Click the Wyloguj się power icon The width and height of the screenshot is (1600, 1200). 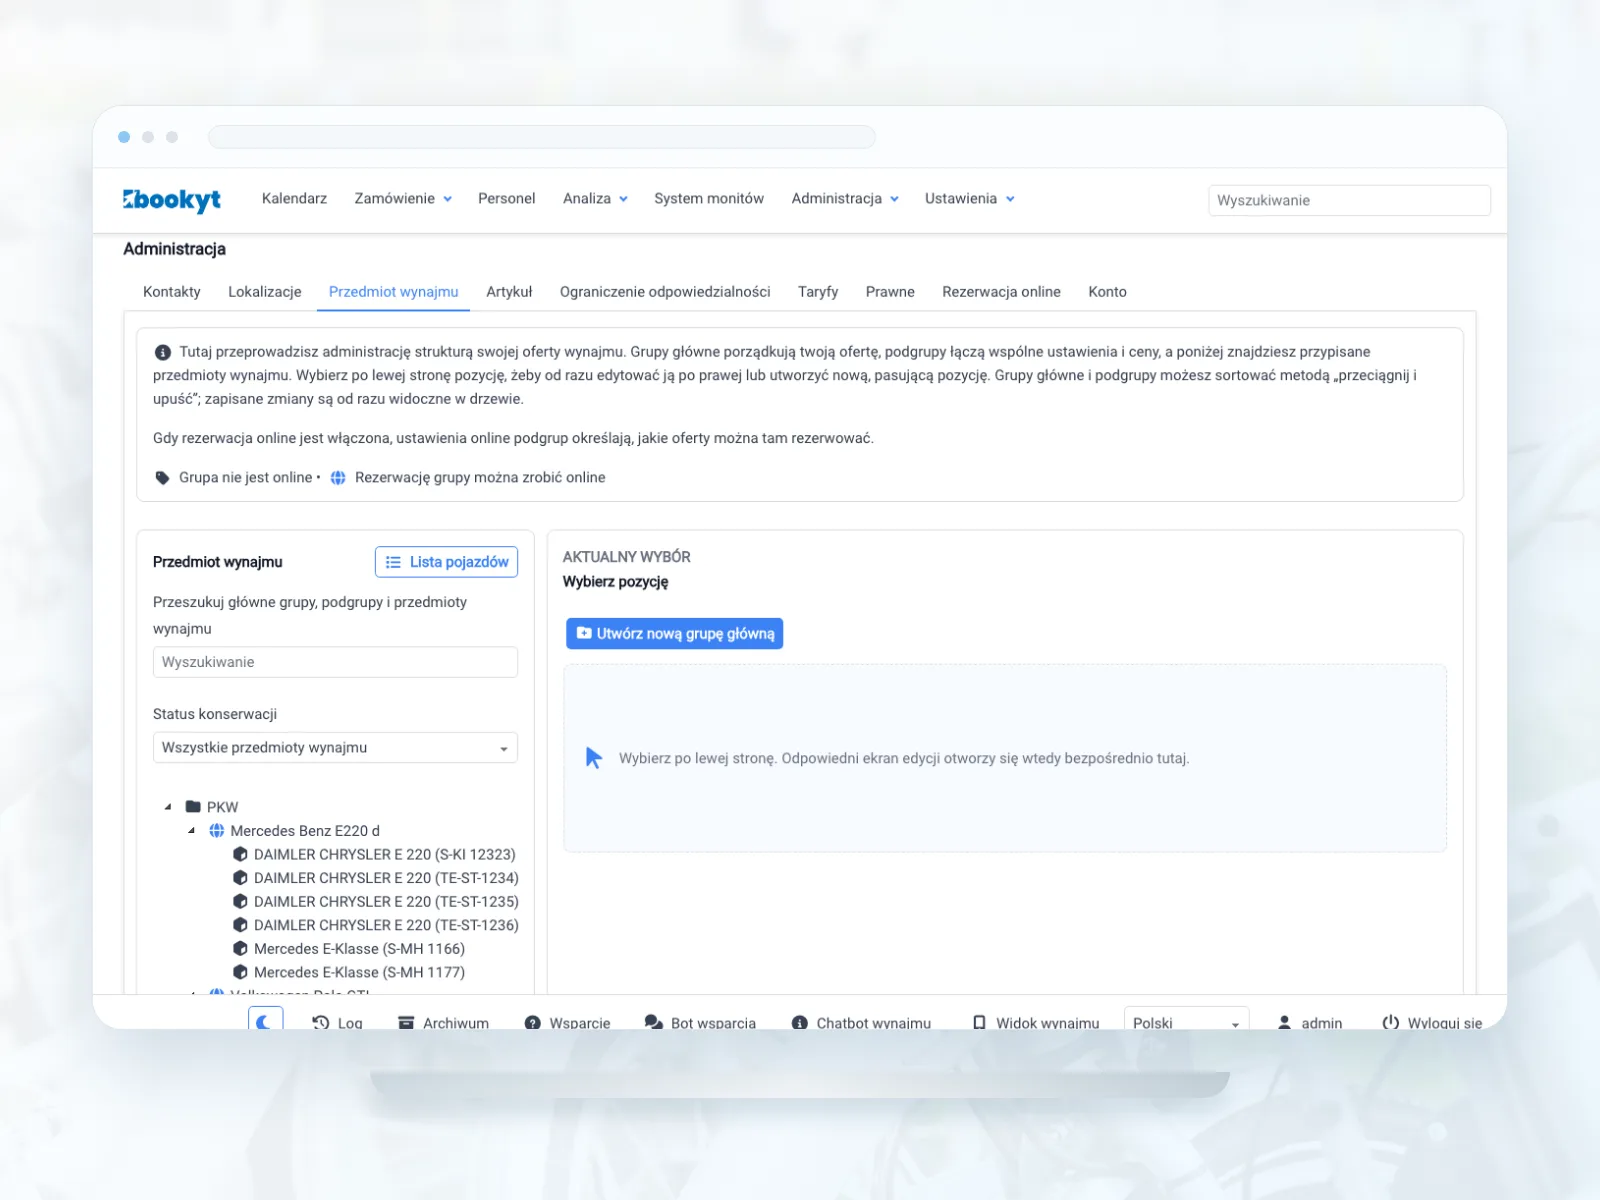coord(1391,1022)
